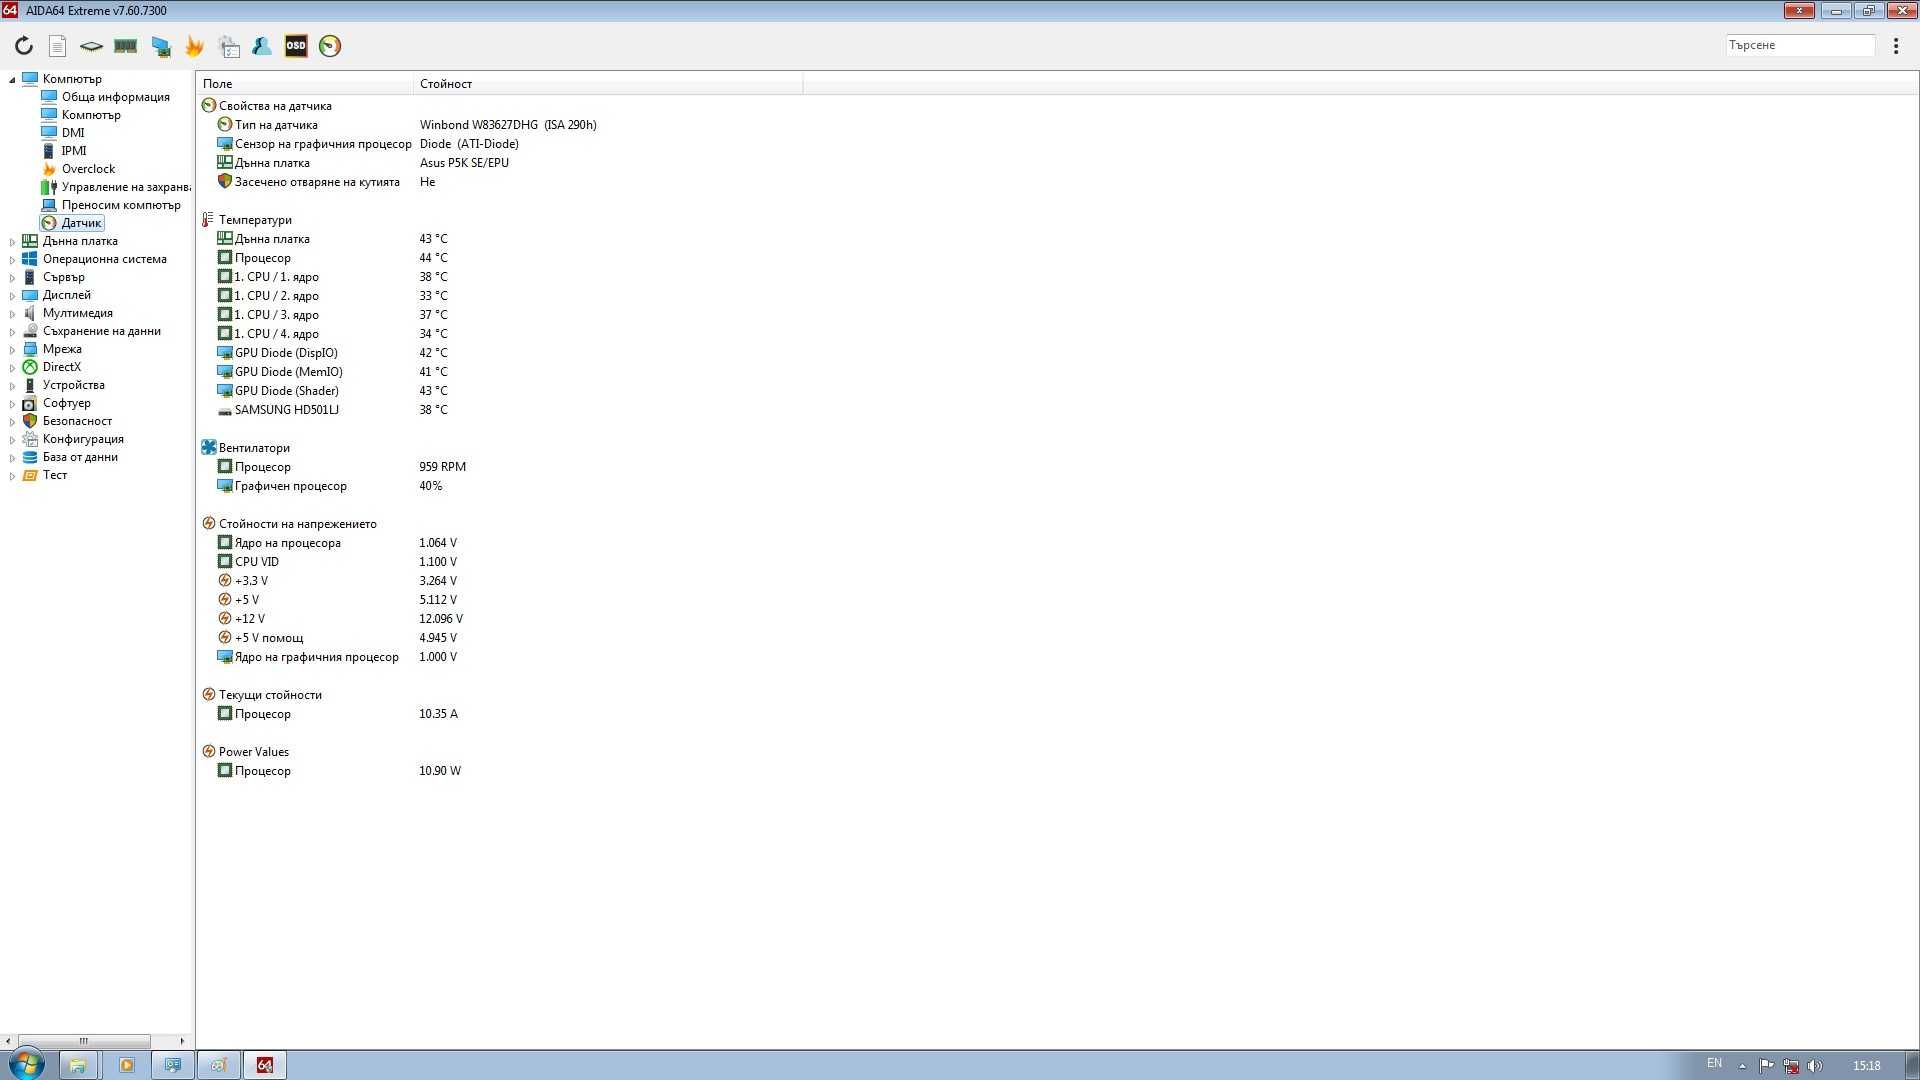This screenshot has width=1920, height=1080.
Task: Show hidden tray icons arrow
Action: [x=1743, y=1066]
